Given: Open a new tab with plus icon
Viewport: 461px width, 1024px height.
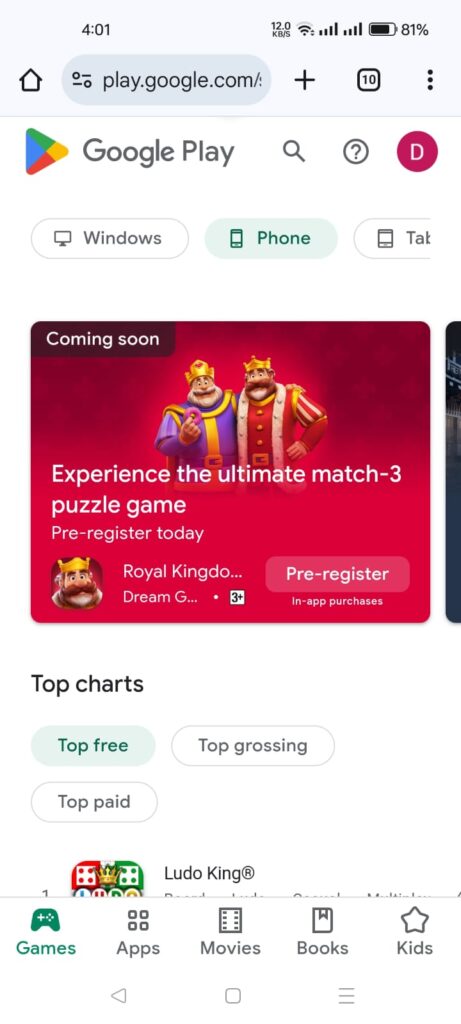Looking at the screenshot, I should click(304, 80).
